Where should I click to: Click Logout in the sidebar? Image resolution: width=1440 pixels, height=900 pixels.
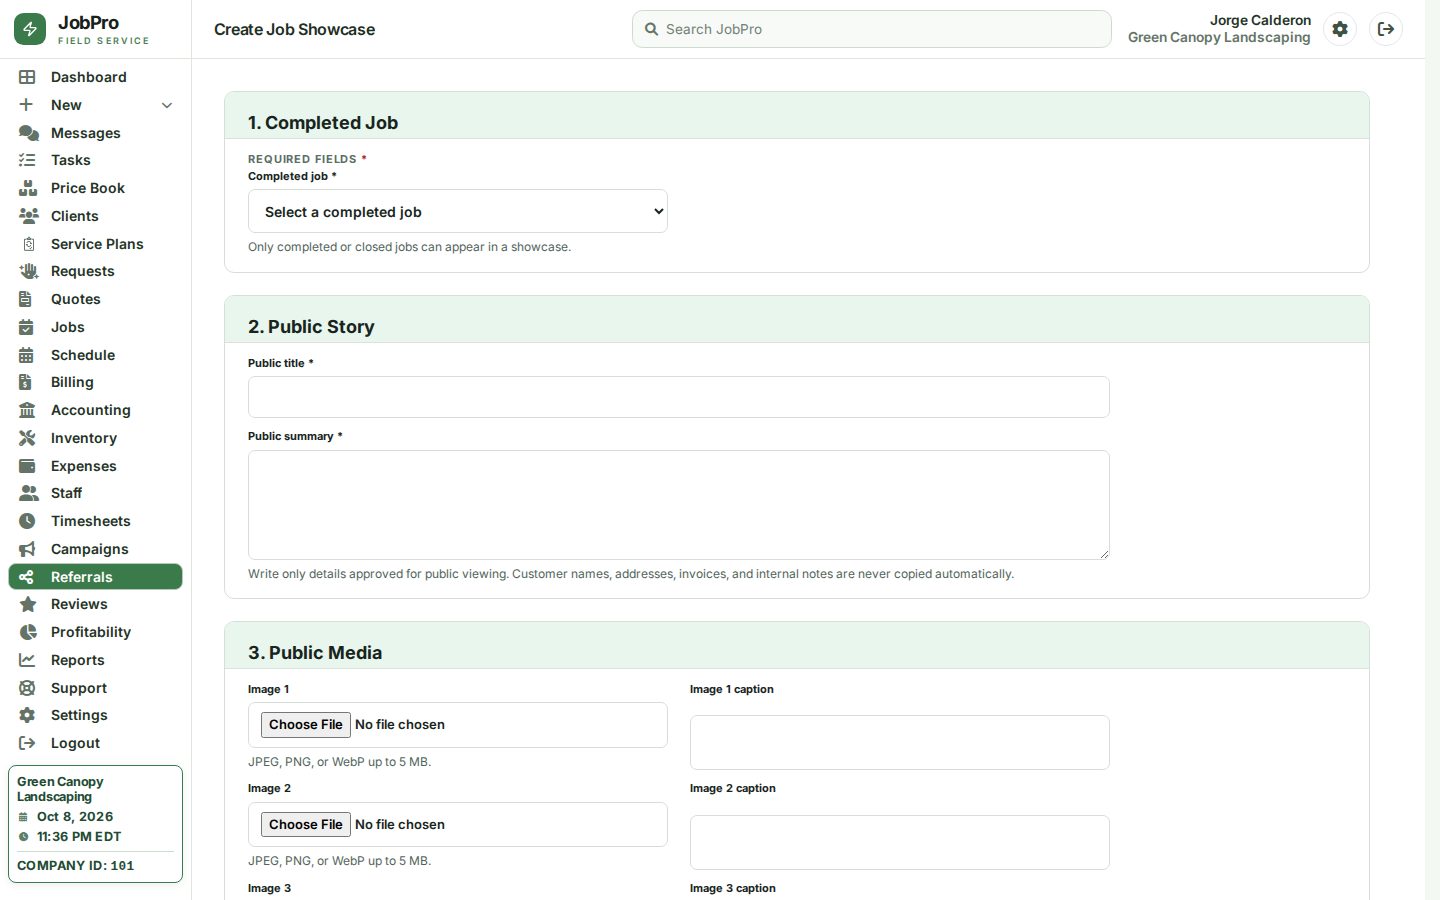[95, 743]
